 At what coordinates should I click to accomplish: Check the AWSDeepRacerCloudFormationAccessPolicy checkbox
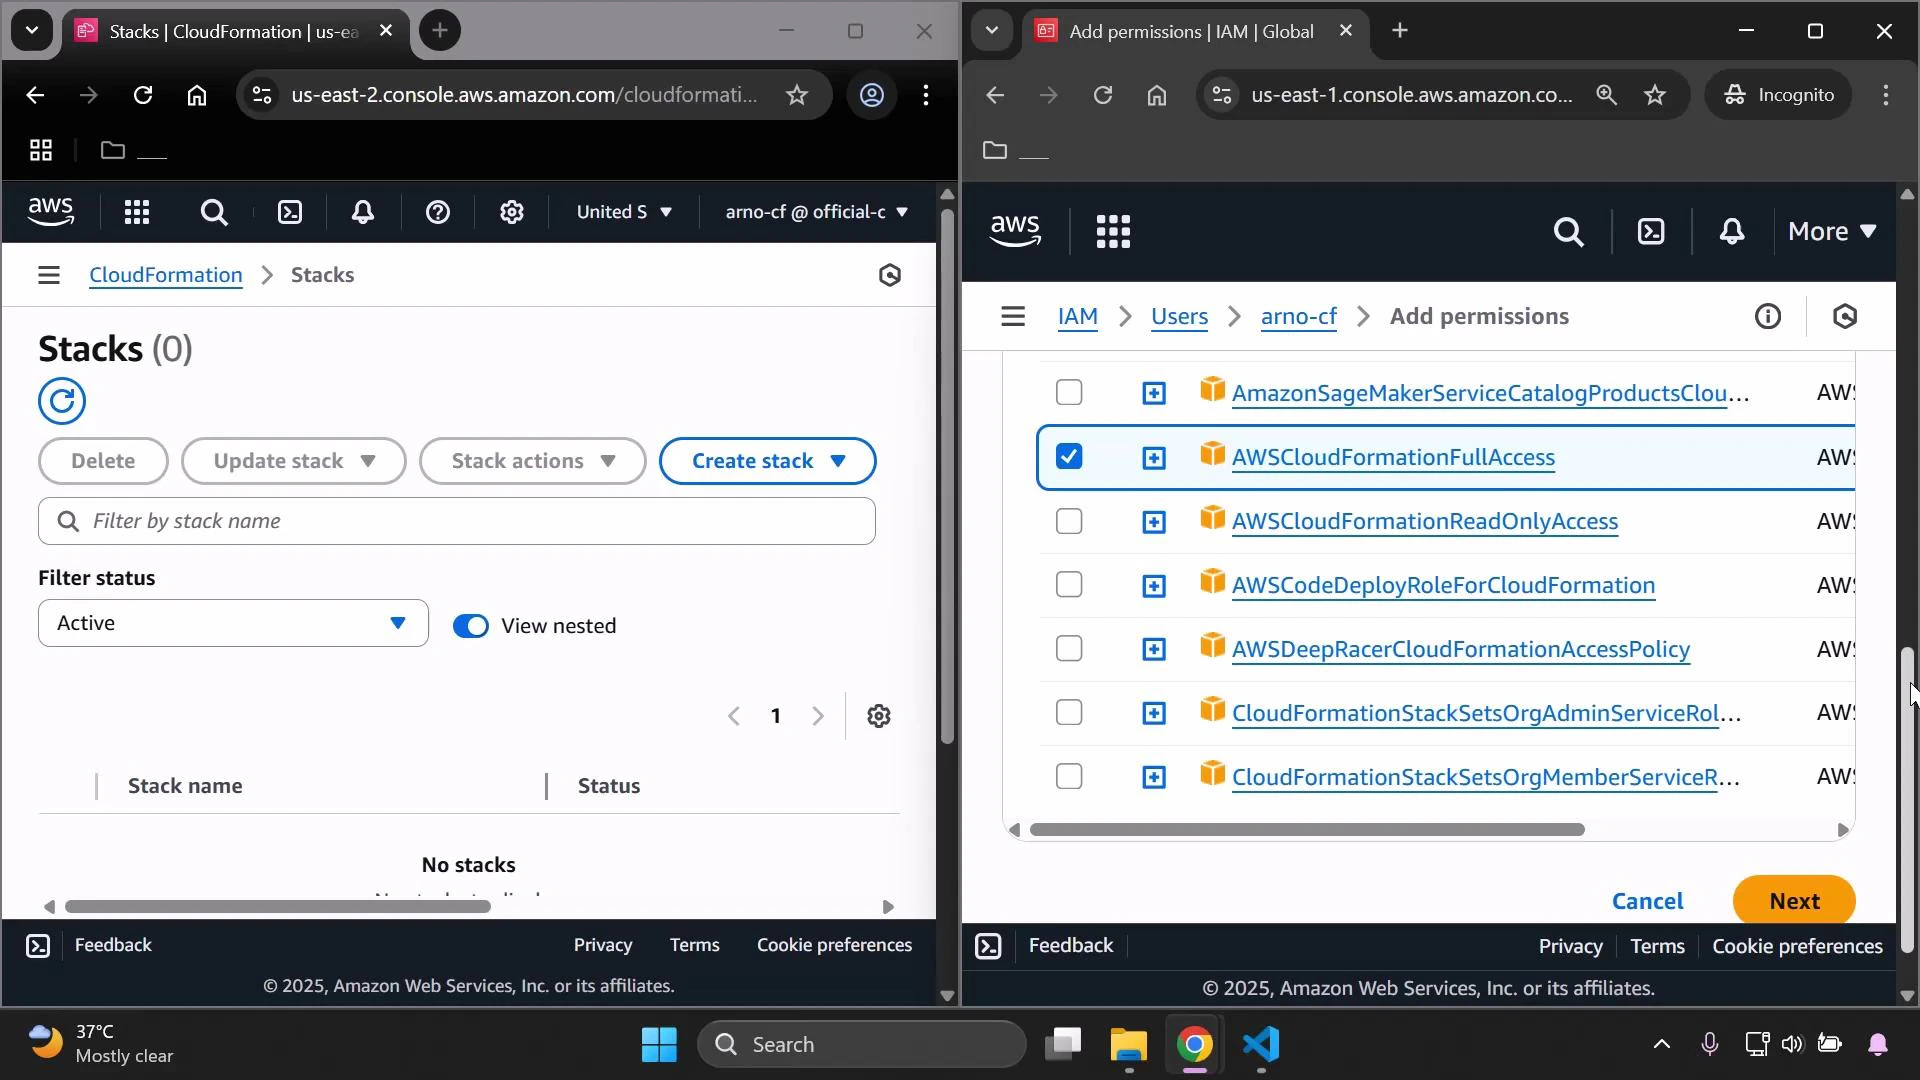click(1069, 648)
